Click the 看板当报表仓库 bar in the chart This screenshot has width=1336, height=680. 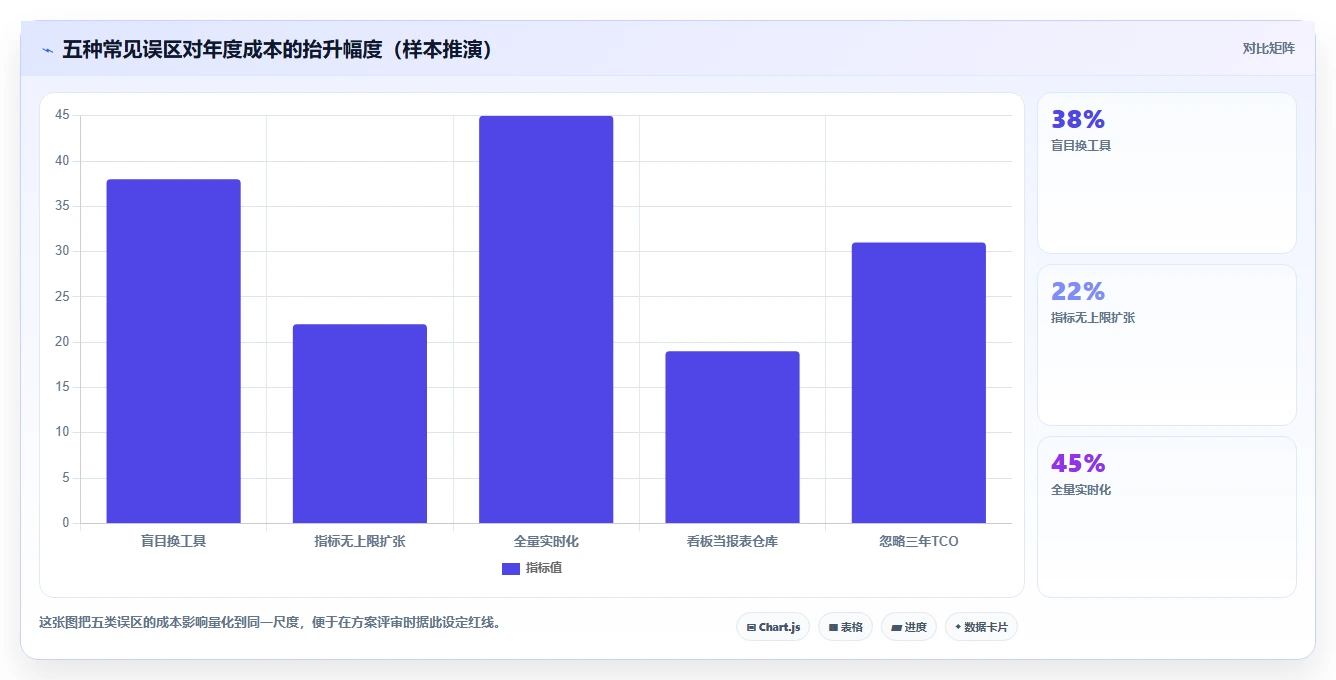732,437
